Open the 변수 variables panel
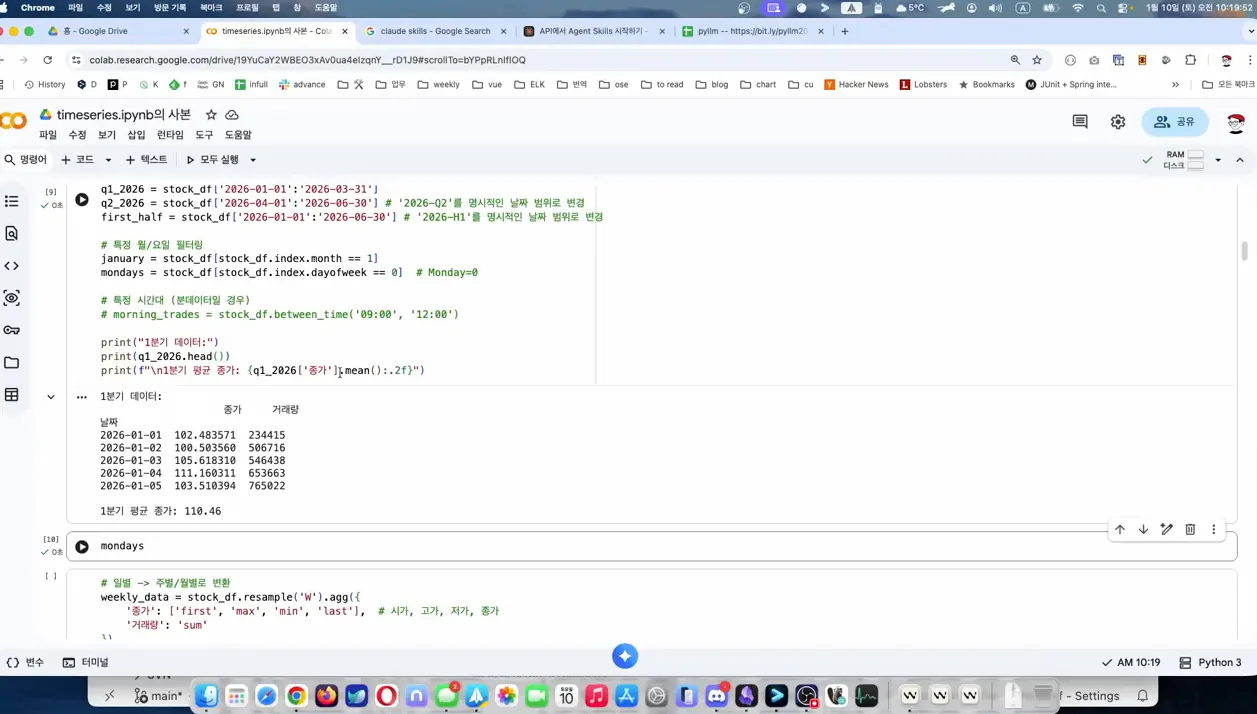 tap(26, 662)
